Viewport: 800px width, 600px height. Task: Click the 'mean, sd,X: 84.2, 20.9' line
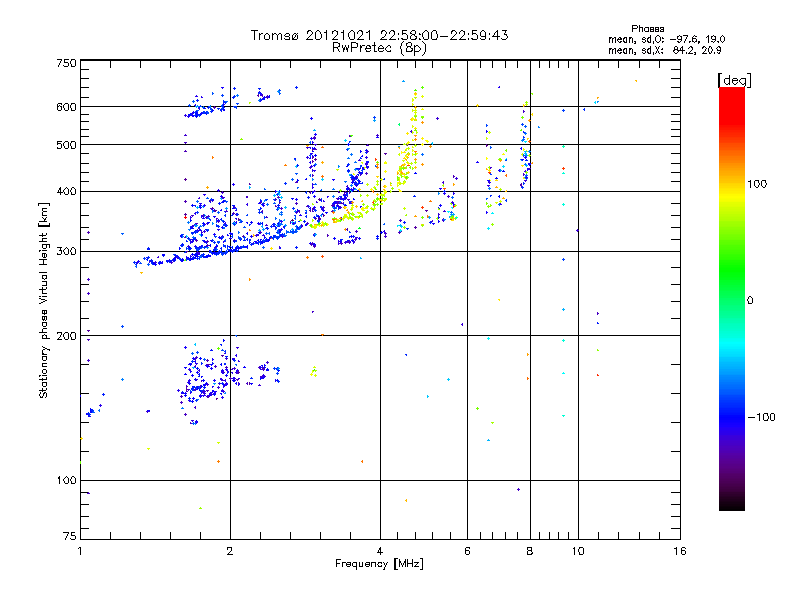pos(664,50)
